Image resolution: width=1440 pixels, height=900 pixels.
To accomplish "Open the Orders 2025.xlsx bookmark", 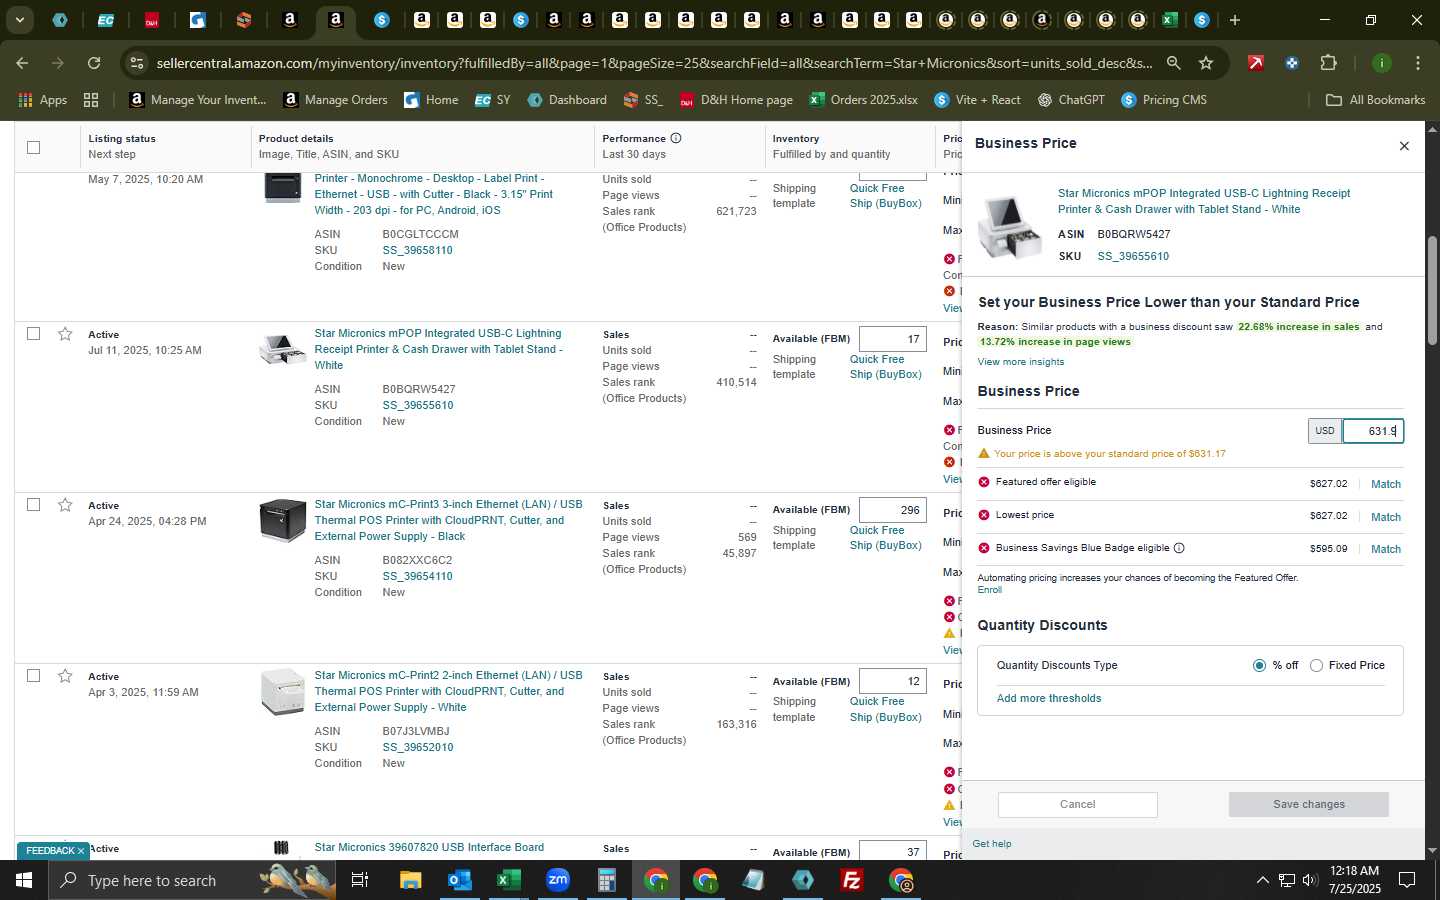I will 863,100.
